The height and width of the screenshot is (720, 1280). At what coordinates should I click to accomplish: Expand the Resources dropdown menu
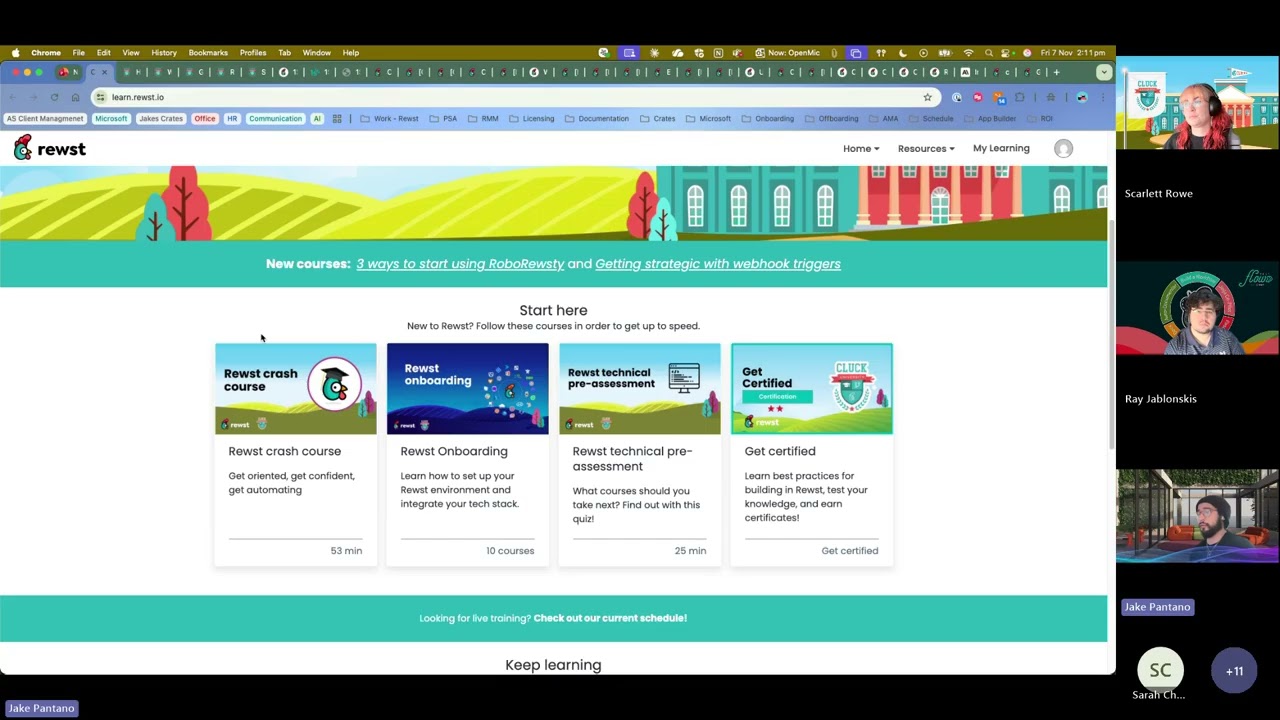tap(926, 148)
